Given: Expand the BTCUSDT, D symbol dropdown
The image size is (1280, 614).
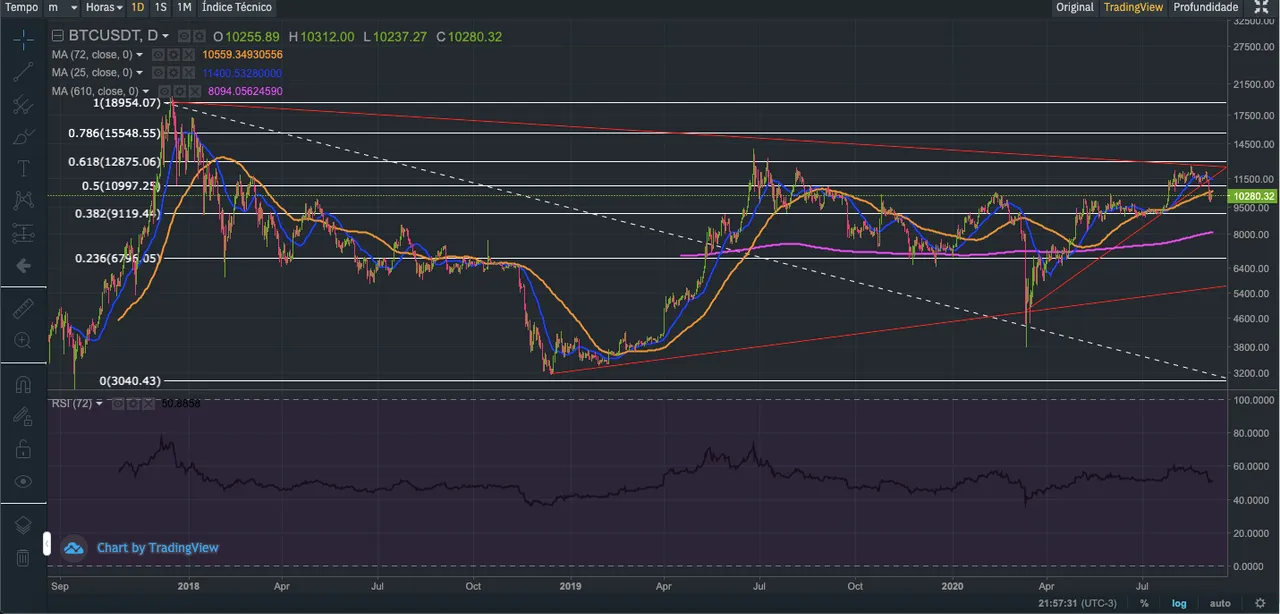Looking at the screenshot, I should click(x=165, y=36).
